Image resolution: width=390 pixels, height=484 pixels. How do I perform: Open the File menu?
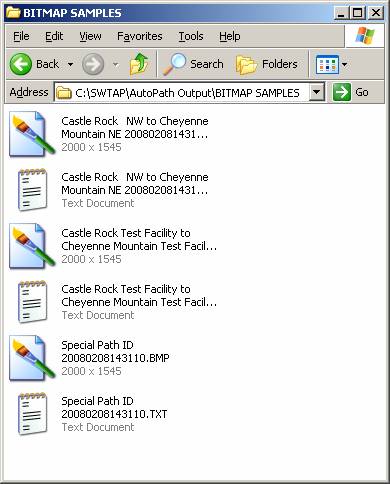21,36
